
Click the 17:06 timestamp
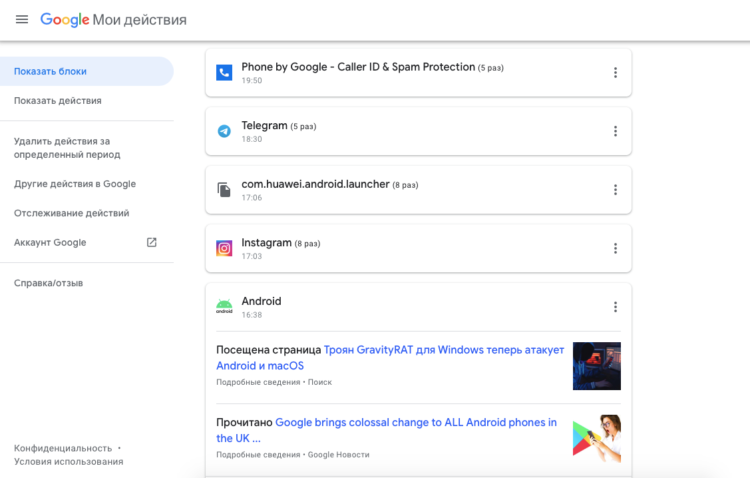252,198
